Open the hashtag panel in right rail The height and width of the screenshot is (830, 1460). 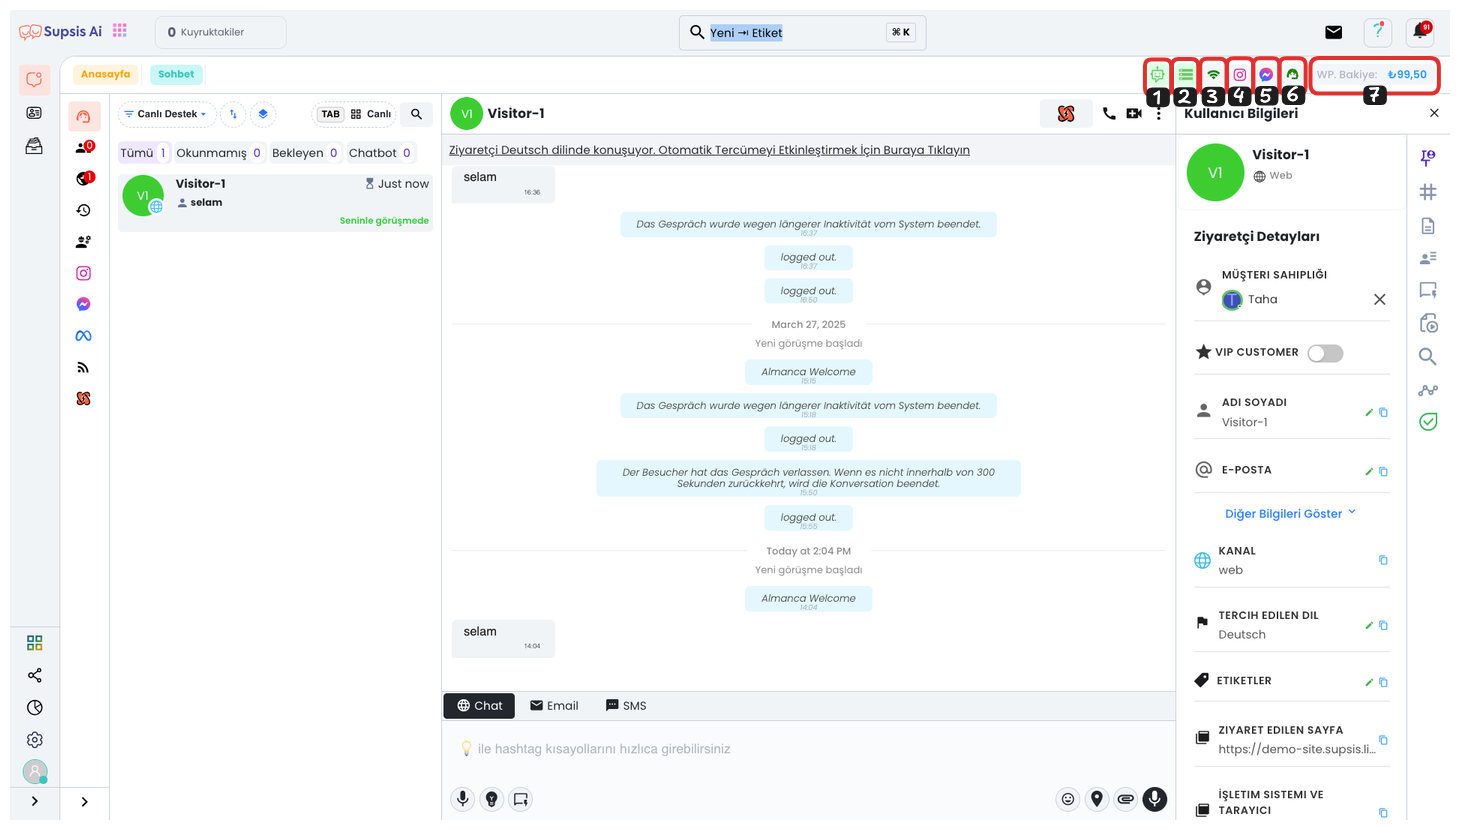(1428, 192)
